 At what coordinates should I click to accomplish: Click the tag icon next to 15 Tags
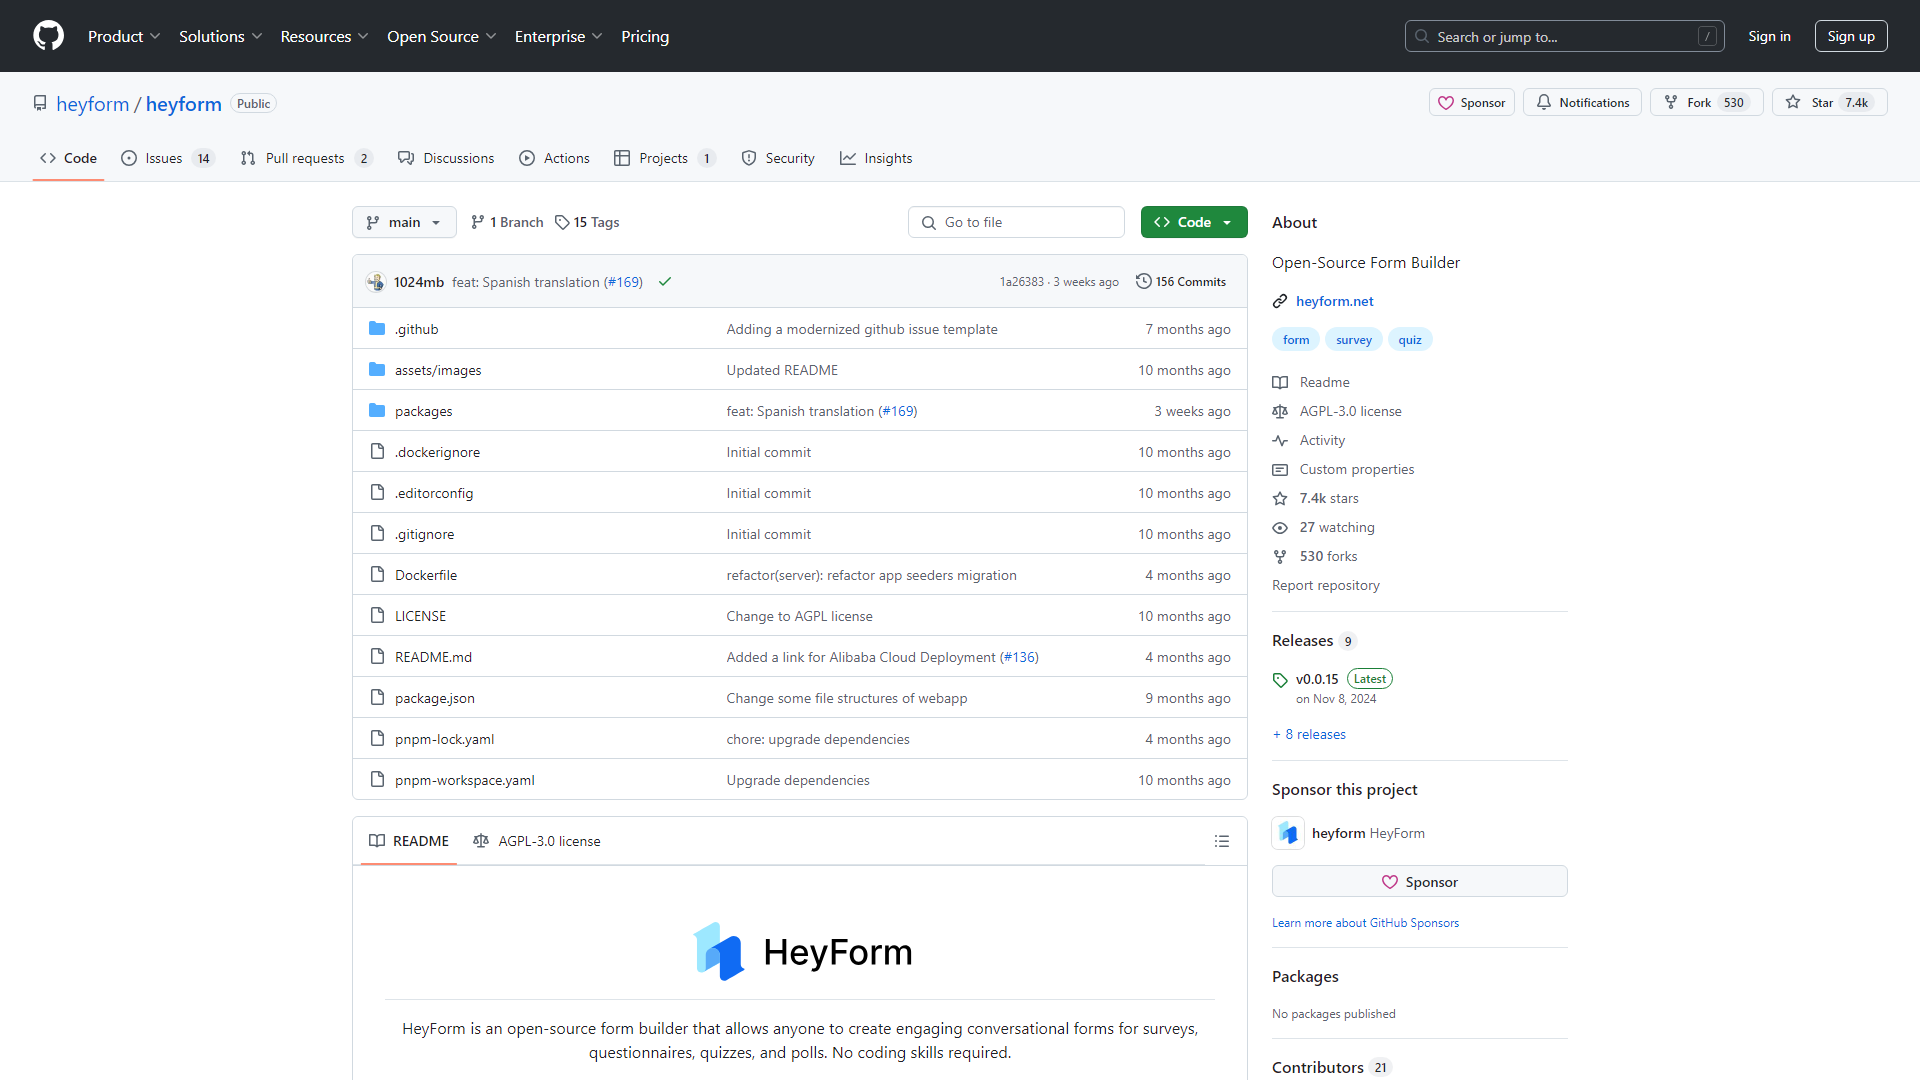pyautogui.click(x=562, y=222)
